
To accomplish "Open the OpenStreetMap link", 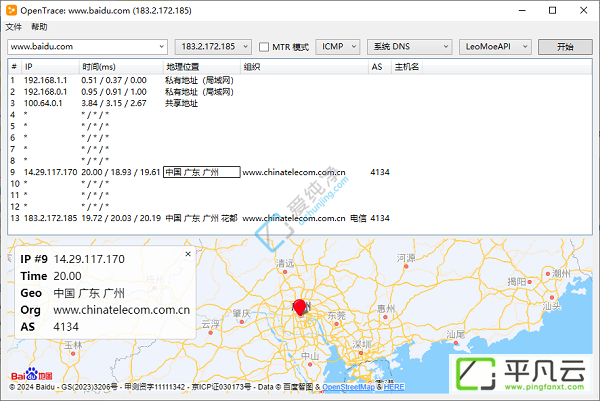I will [348, 387].
